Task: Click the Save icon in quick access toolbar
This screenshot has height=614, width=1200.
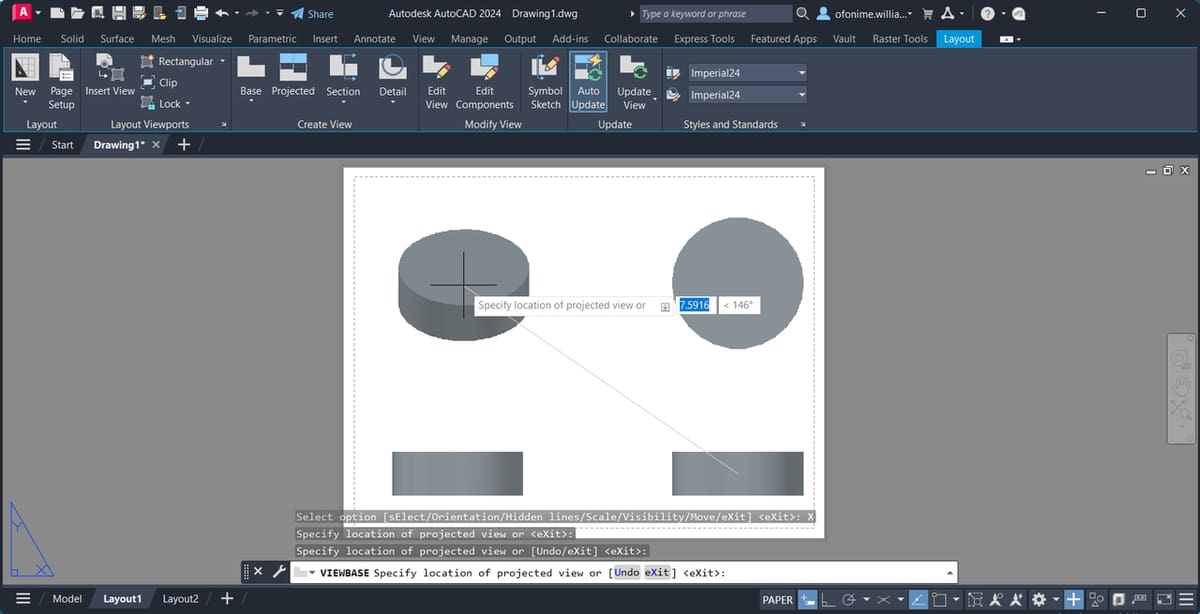Action: coord(119,14)
